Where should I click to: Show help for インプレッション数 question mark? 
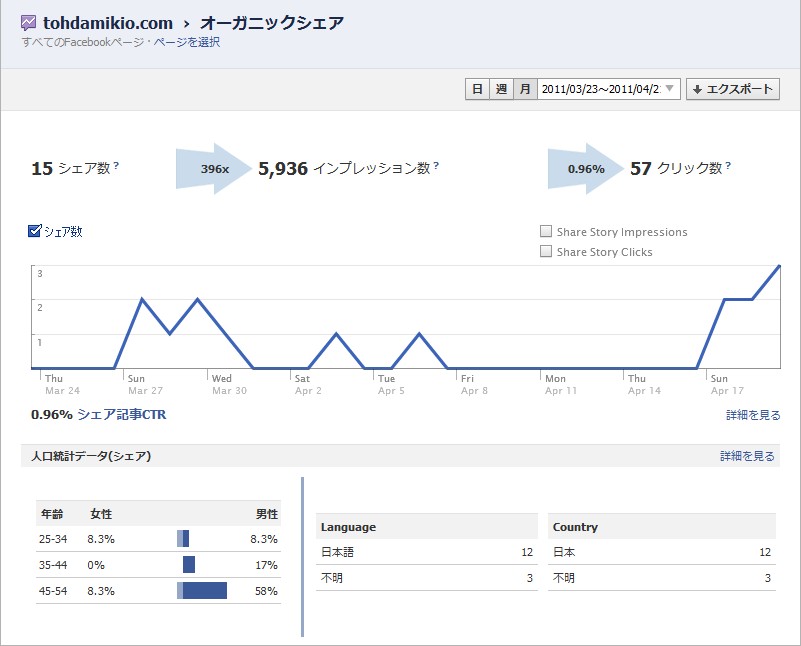coord(436,165)
